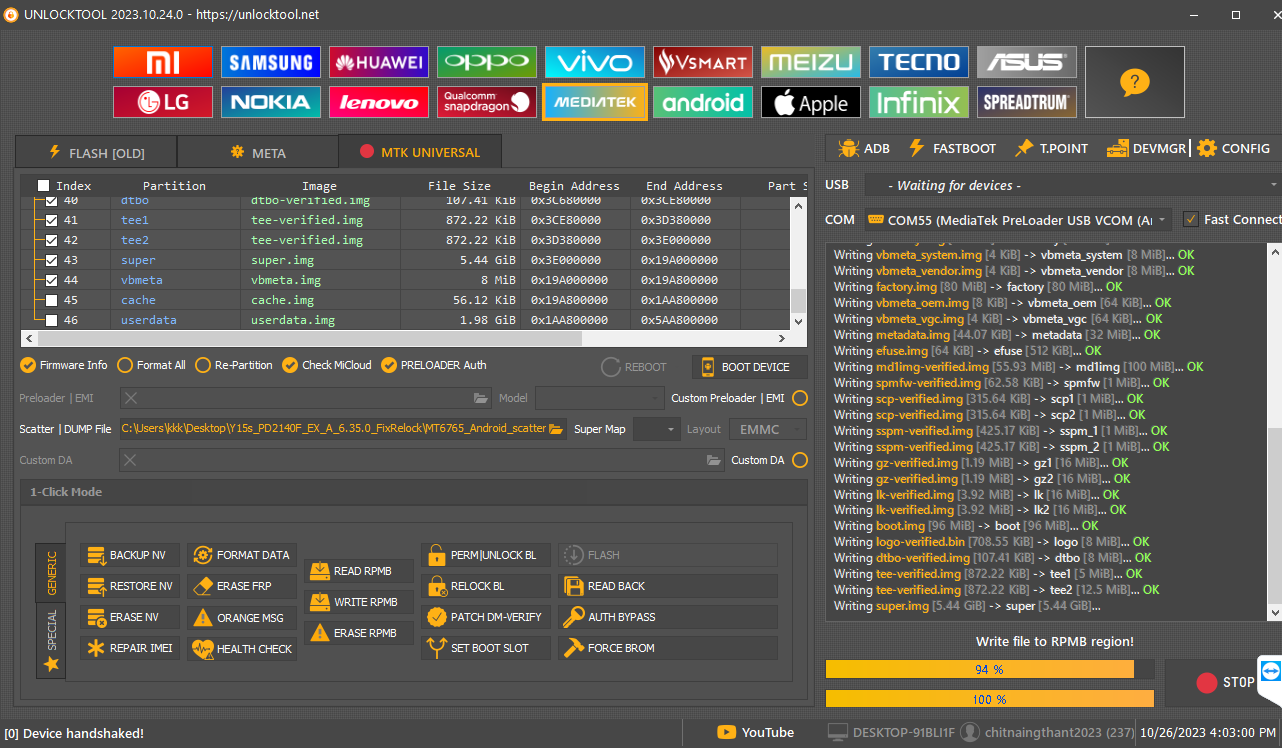The width and height of the screenshot is (1282, 748).
Task: Pick the Infinix brand tile
Action: pyautogui.click(x=919, y=102)
